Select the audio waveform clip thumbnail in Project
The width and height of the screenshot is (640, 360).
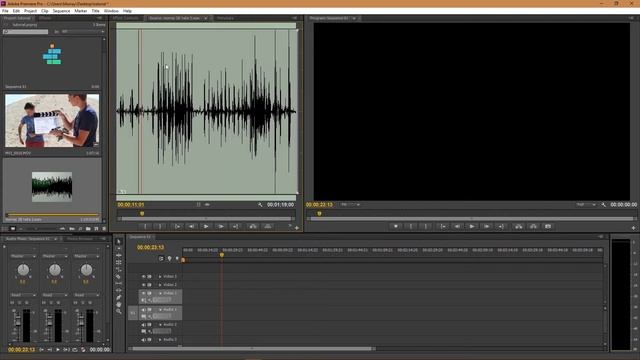pyautogui.click(x=52, y=187)
